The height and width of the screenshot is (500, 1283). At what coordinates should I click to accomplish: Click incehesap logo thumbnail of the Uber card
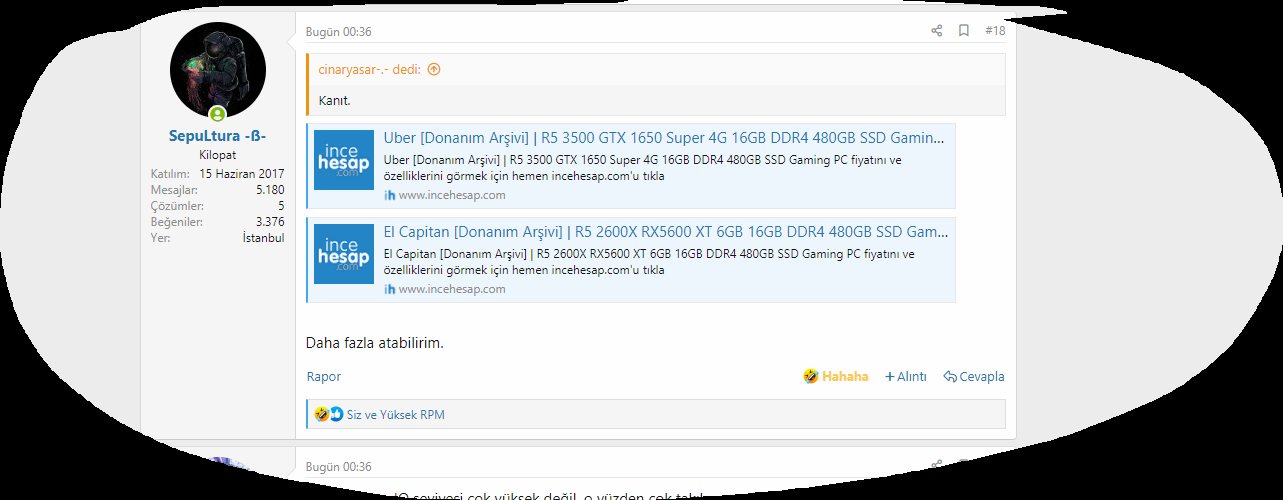click(x=344, y=160)
